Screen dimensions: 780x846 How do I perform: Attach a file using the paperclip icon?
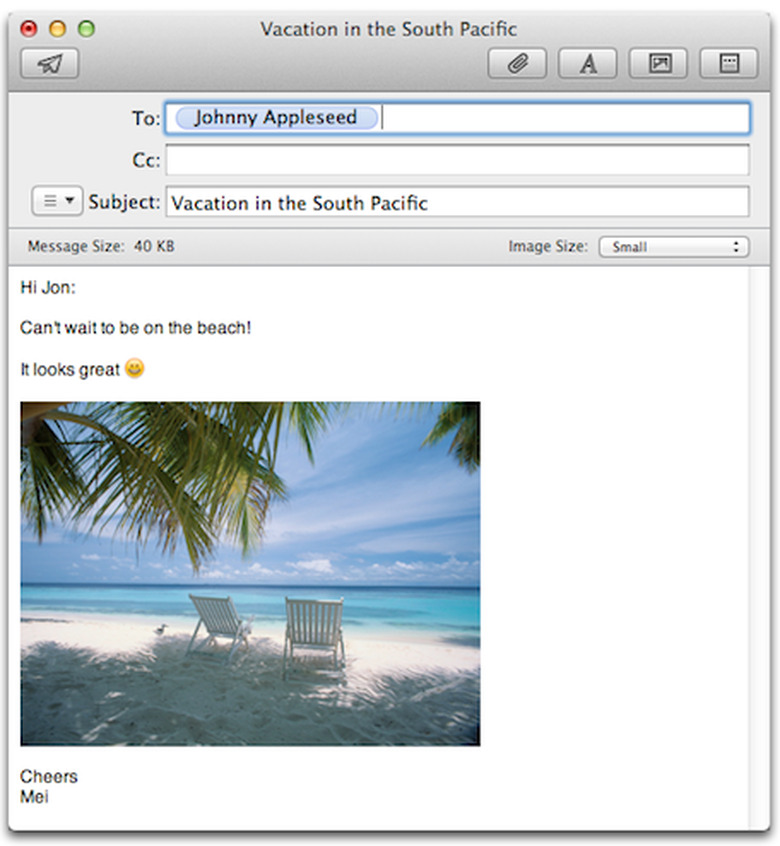[x=517, y=63]
